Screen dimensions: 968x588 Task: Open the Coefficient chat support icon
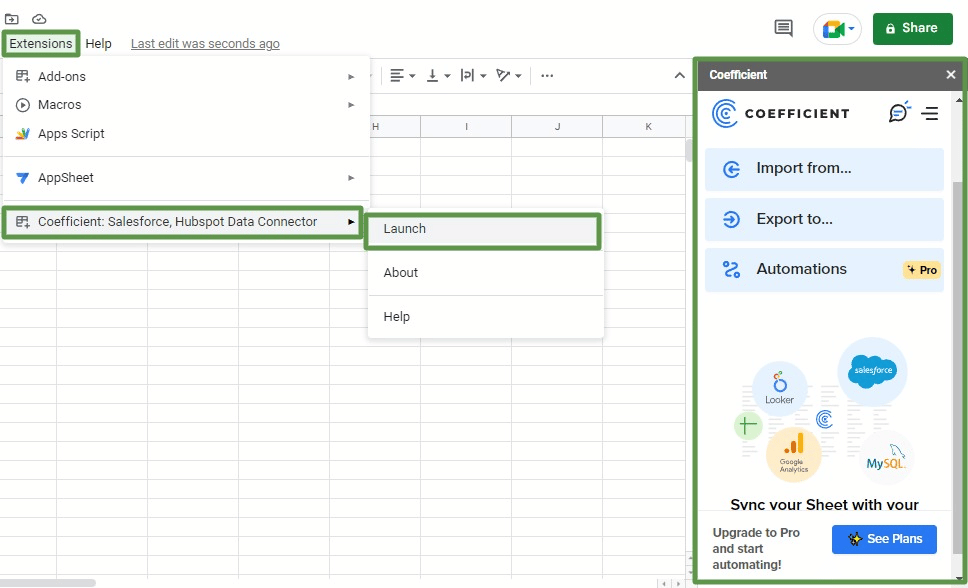coord(899,112)
